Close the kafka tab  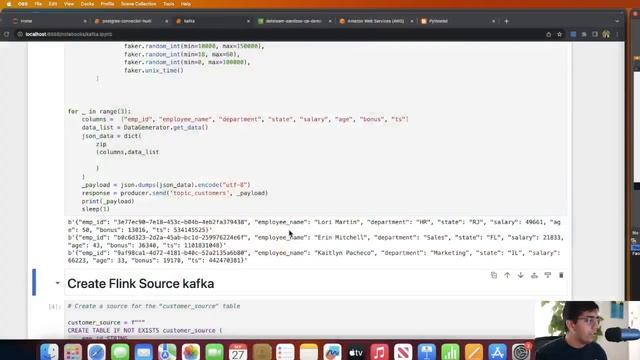coord(248,21)
